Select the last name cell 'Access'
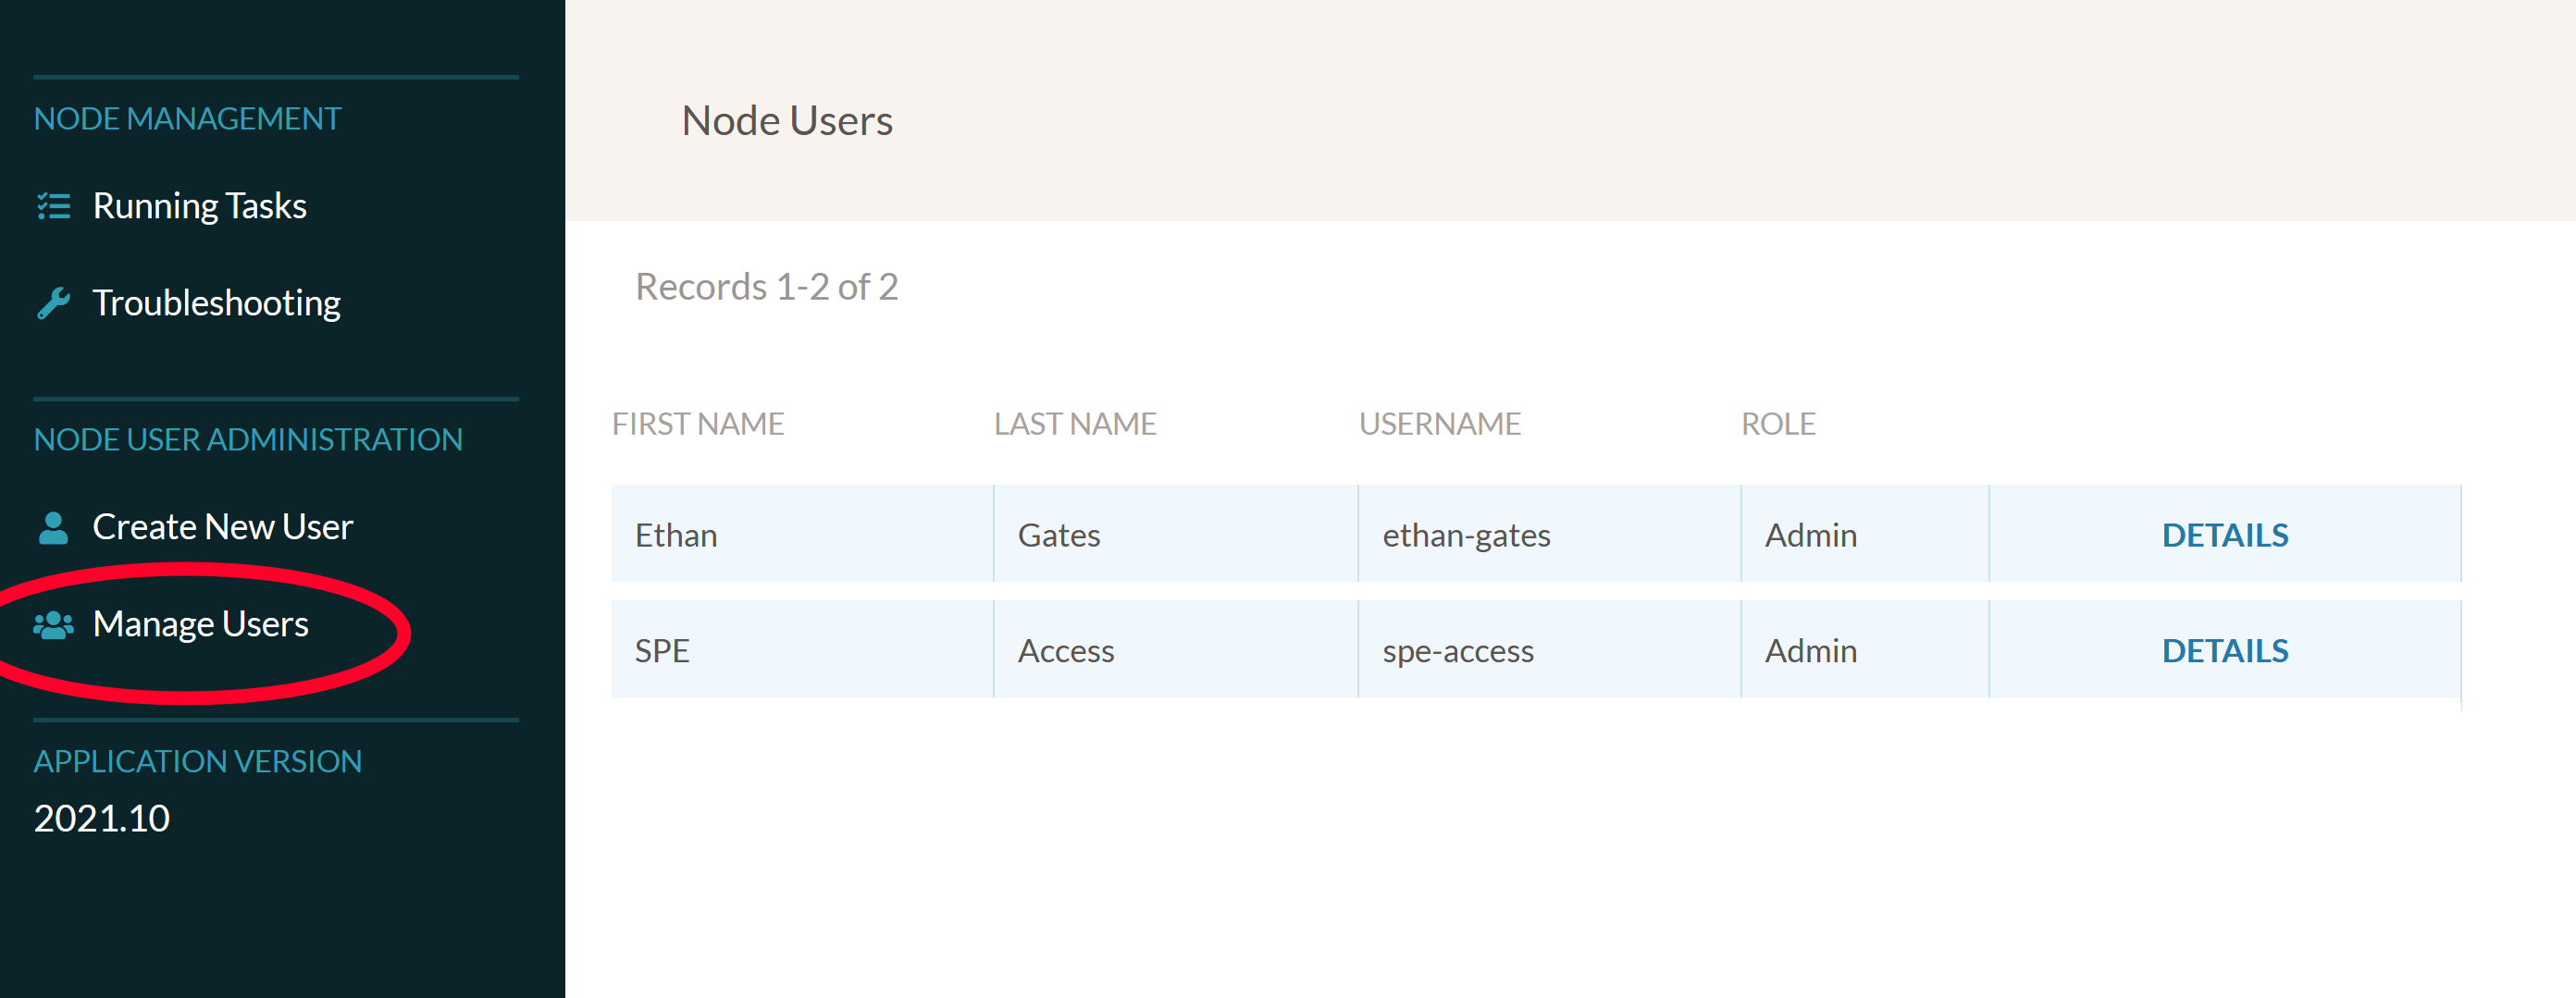 (x=1176, y=649)
